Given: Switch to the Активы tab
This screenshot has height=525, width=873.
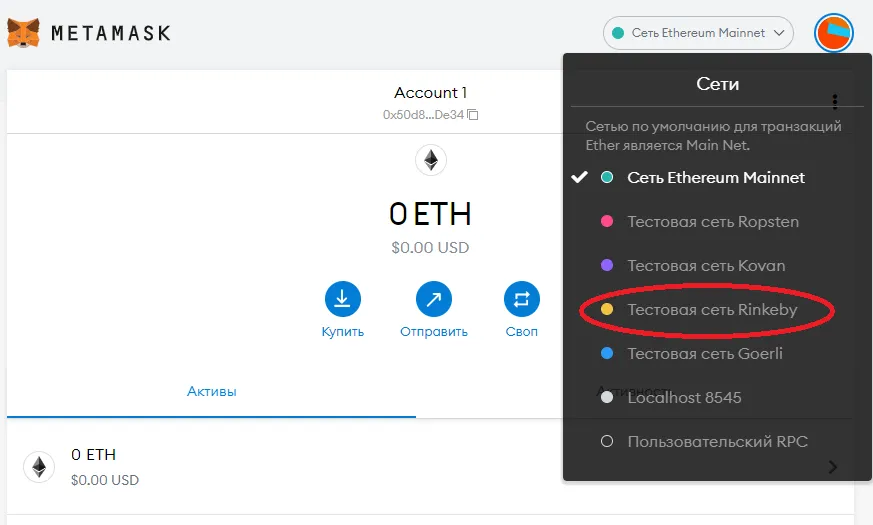Looking at the screenshot, I should [x=212, y=391].
